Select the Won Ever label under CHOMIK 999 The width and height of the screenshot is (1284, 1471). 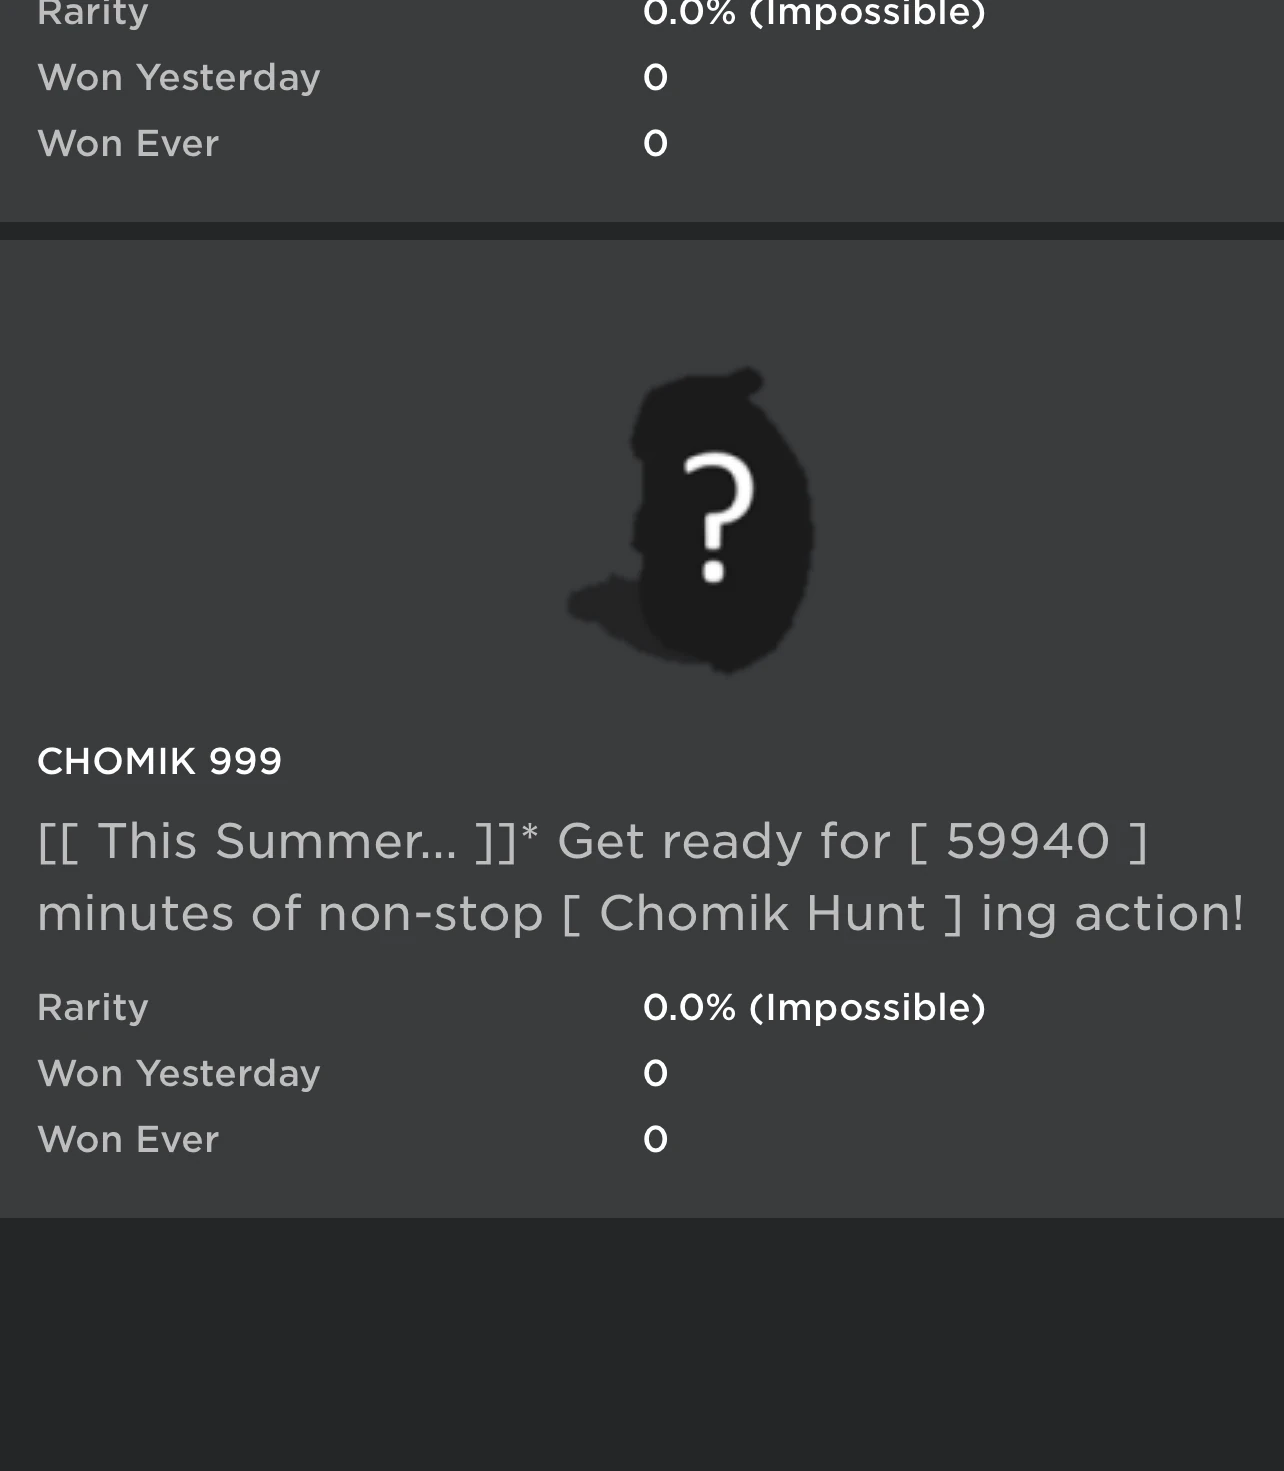coord(128,1139)
